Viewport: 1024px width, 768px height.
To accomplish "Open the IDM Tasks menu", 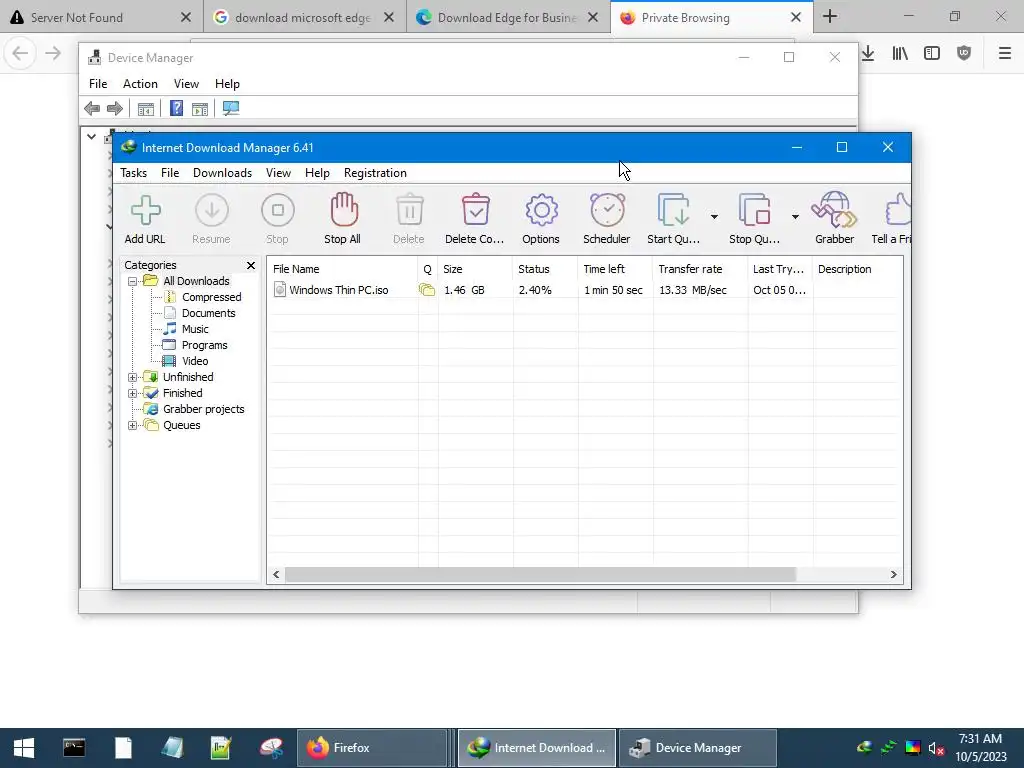I will click(x=133, y=173).
